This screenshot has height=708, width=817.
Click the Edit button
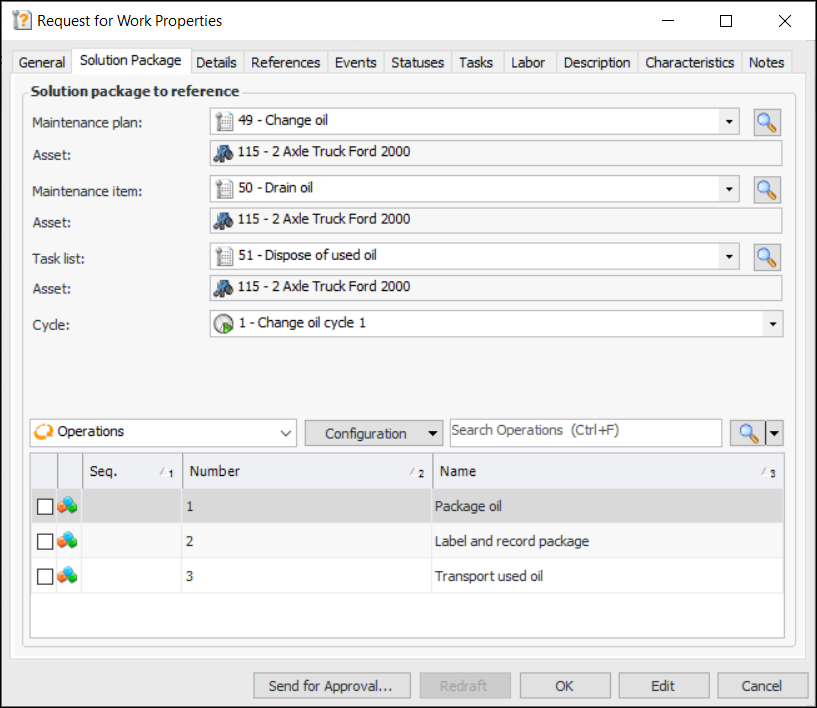point(663,686)
